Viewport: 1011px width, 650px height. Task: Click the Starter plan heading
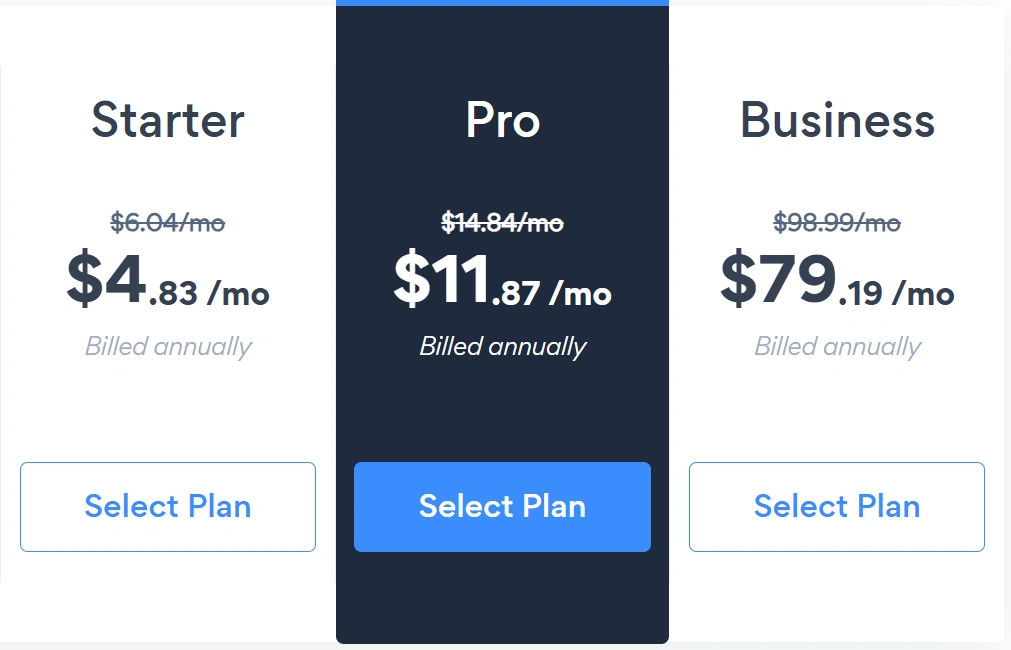tap(168, 120)
